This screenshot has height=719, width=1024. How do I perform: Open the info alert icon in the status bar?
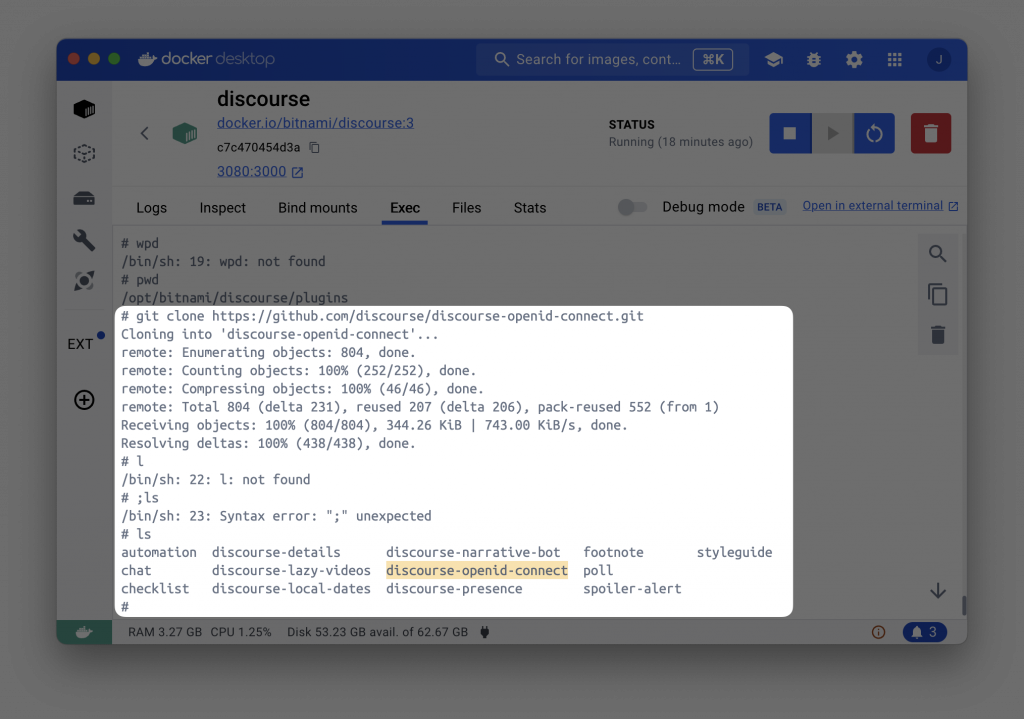[878, 632]
